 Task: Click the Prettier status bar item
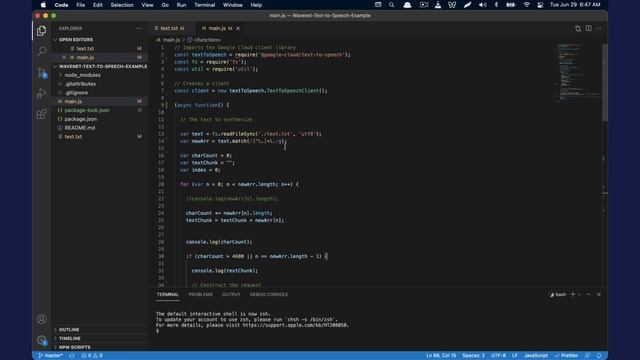pos(566,356)
